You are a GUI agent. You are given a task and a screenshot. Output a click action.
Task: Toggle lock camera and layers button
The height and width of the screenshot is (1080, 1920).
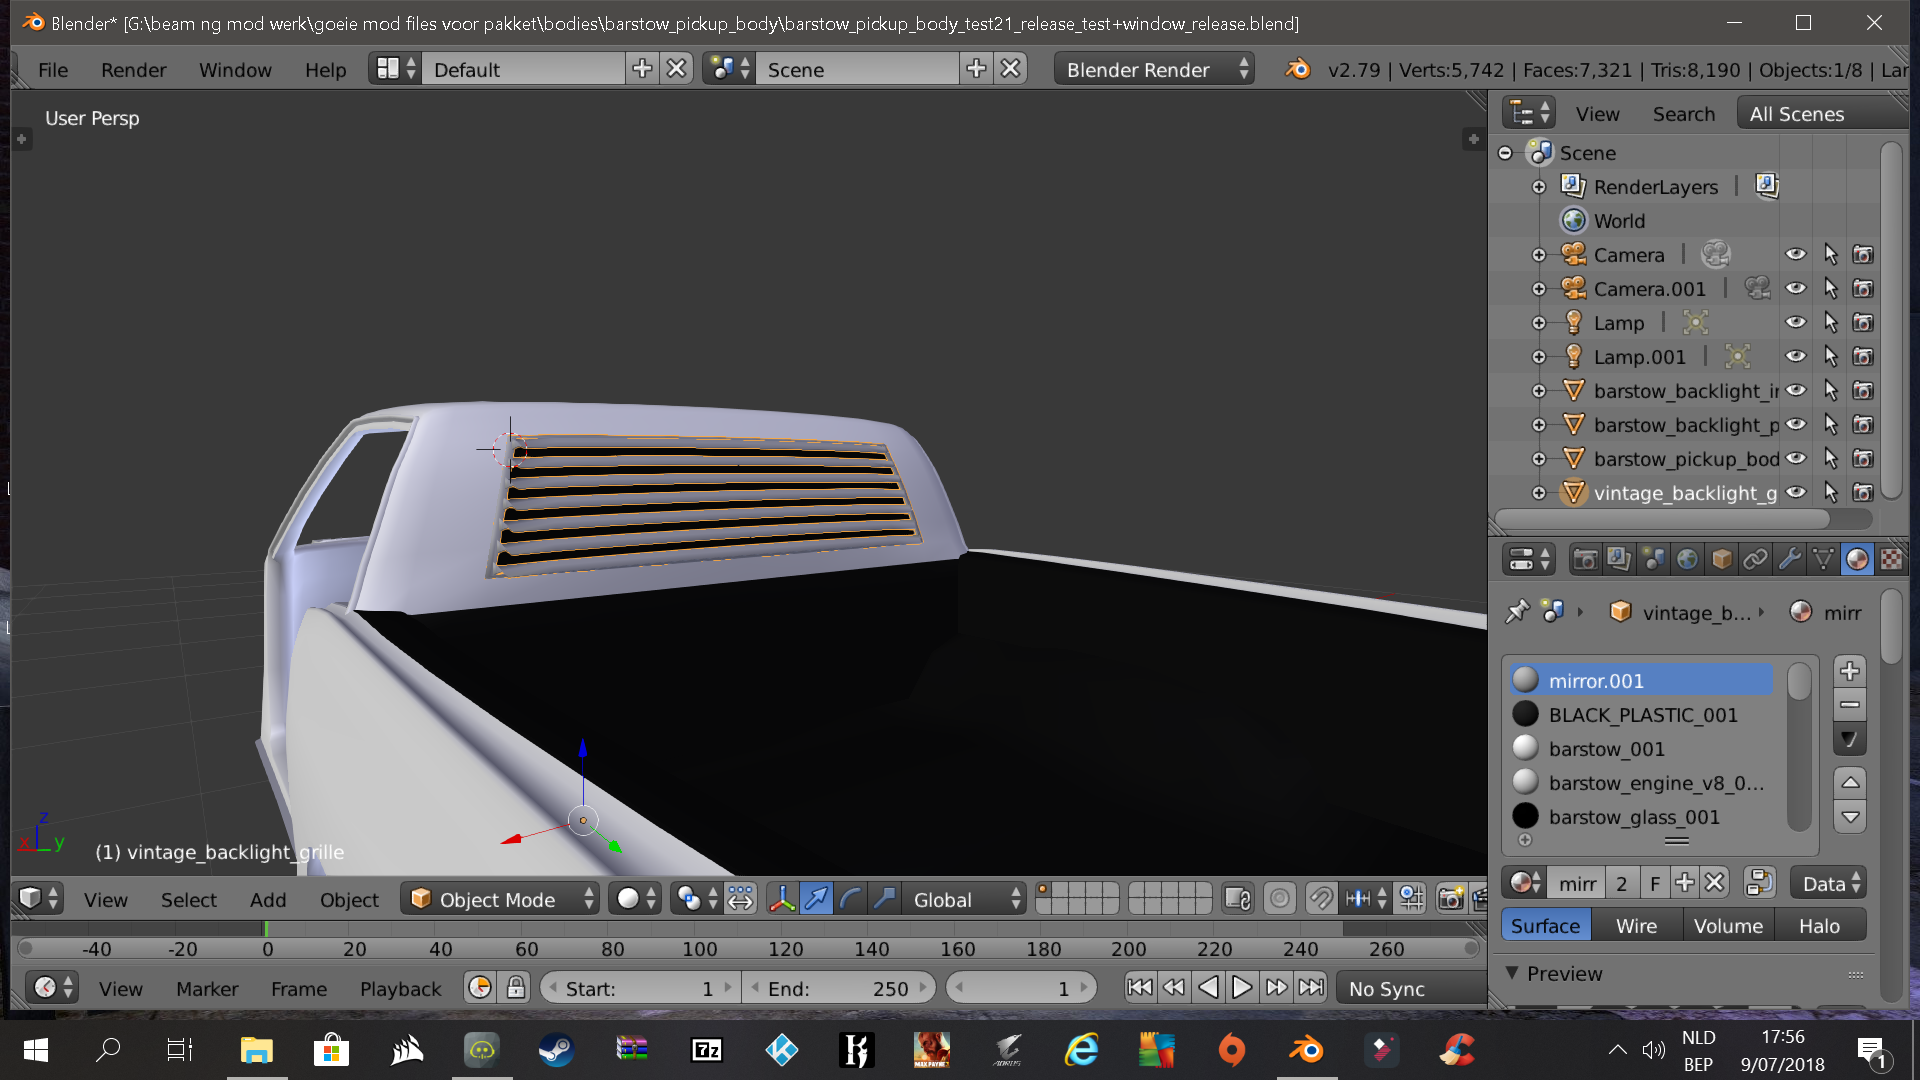point(1238,899)
